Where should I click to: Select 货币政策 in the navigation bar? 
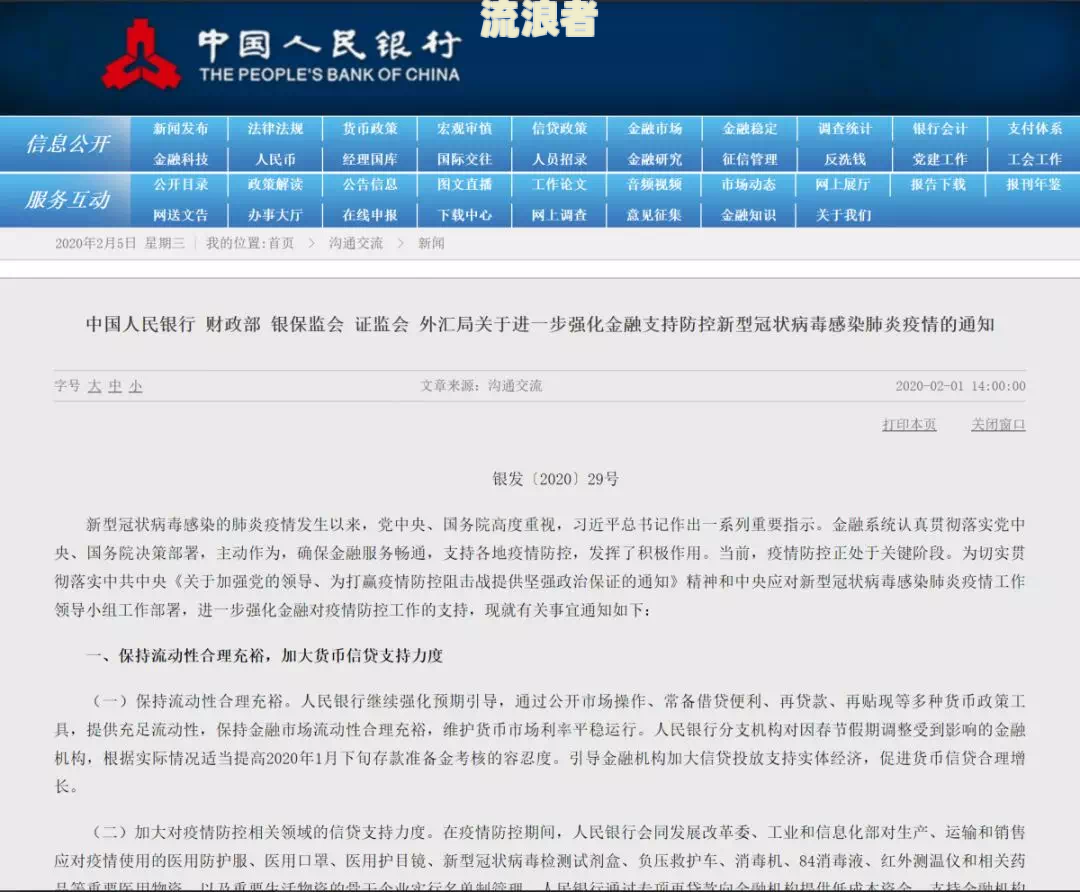(371, 129)
